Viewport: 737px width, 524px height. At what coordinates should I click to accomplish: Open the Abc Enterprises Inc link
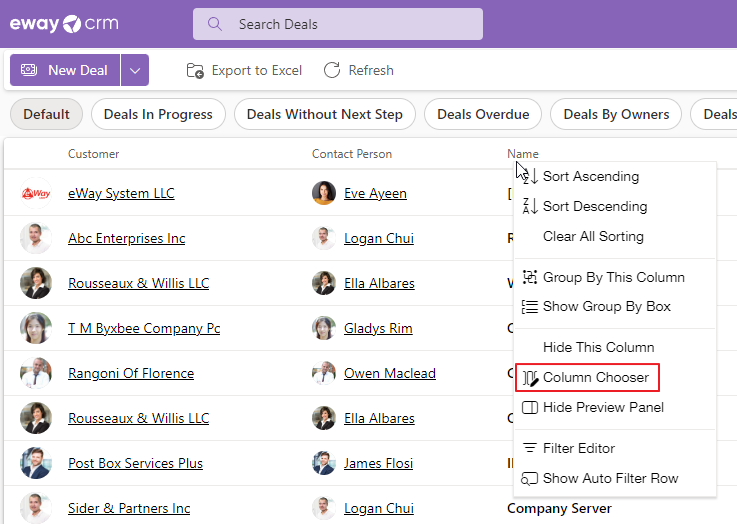[126, 238]
